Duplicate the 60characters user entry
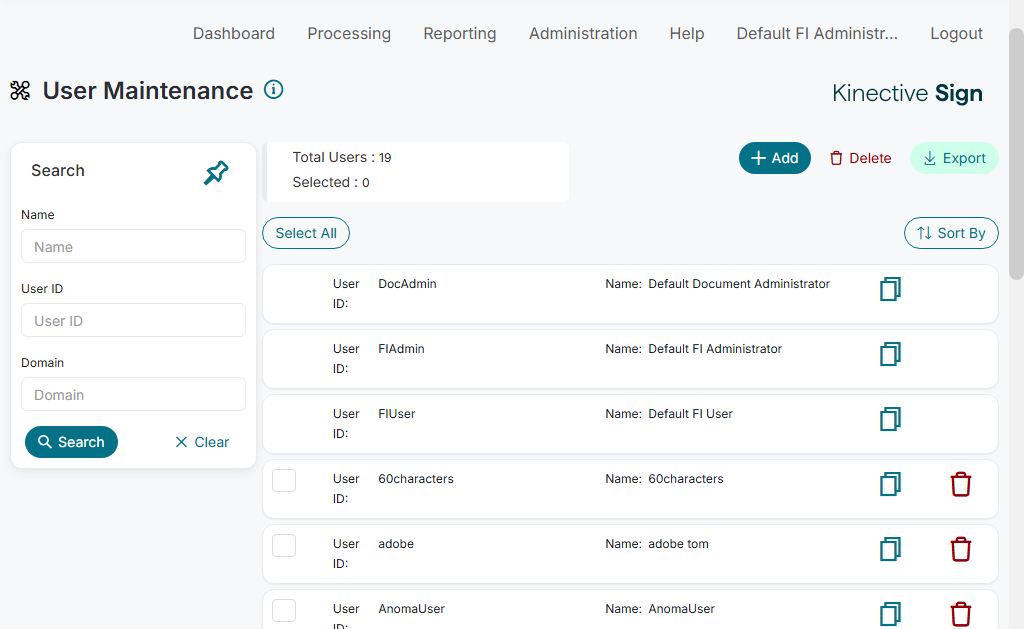The image size is (1024, 629). pyautogui.click(x=890, y=485)
